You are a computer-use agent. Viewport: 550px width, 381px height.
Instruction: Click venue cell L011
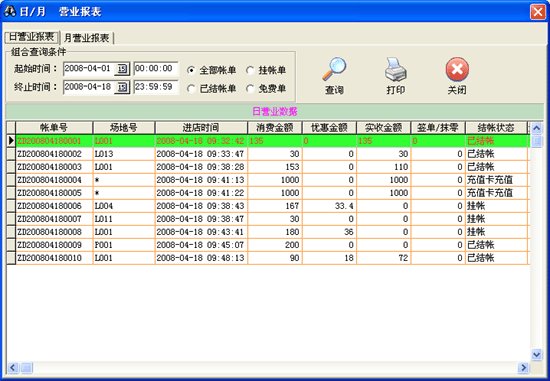pos(124,219)
